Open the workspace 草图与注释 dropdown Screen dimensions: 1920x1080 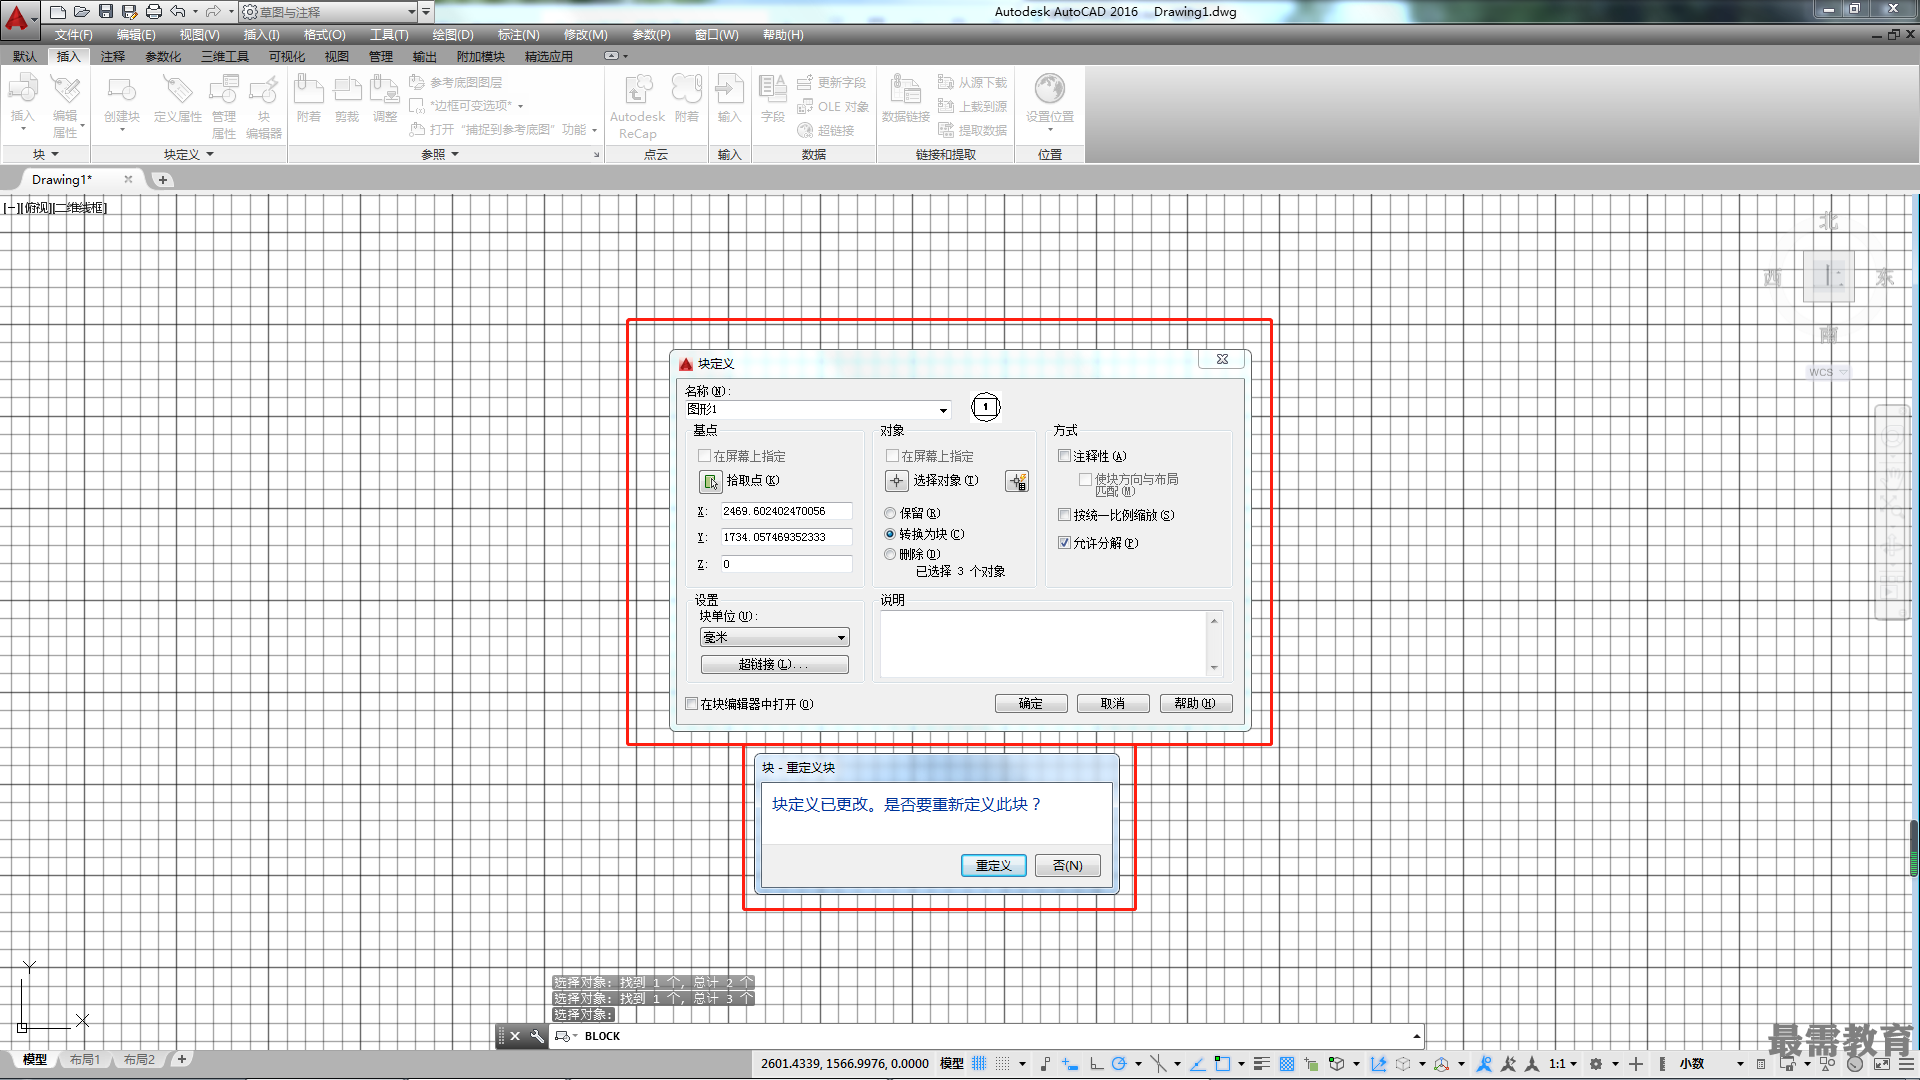(411, 12)
